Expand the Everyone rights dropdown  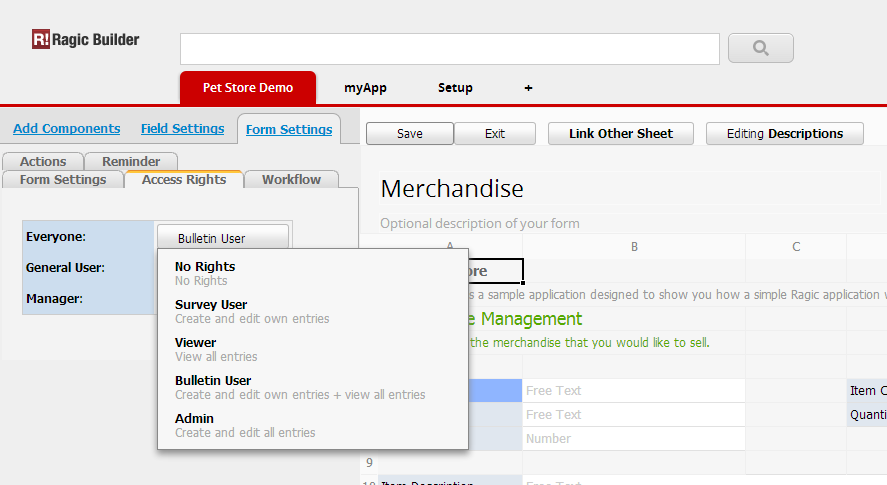pos(222,238)
